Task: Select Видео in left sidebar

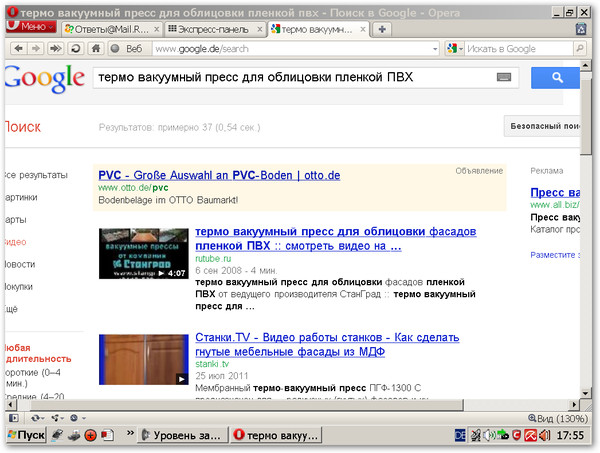Action: click(x=16, y=242)
